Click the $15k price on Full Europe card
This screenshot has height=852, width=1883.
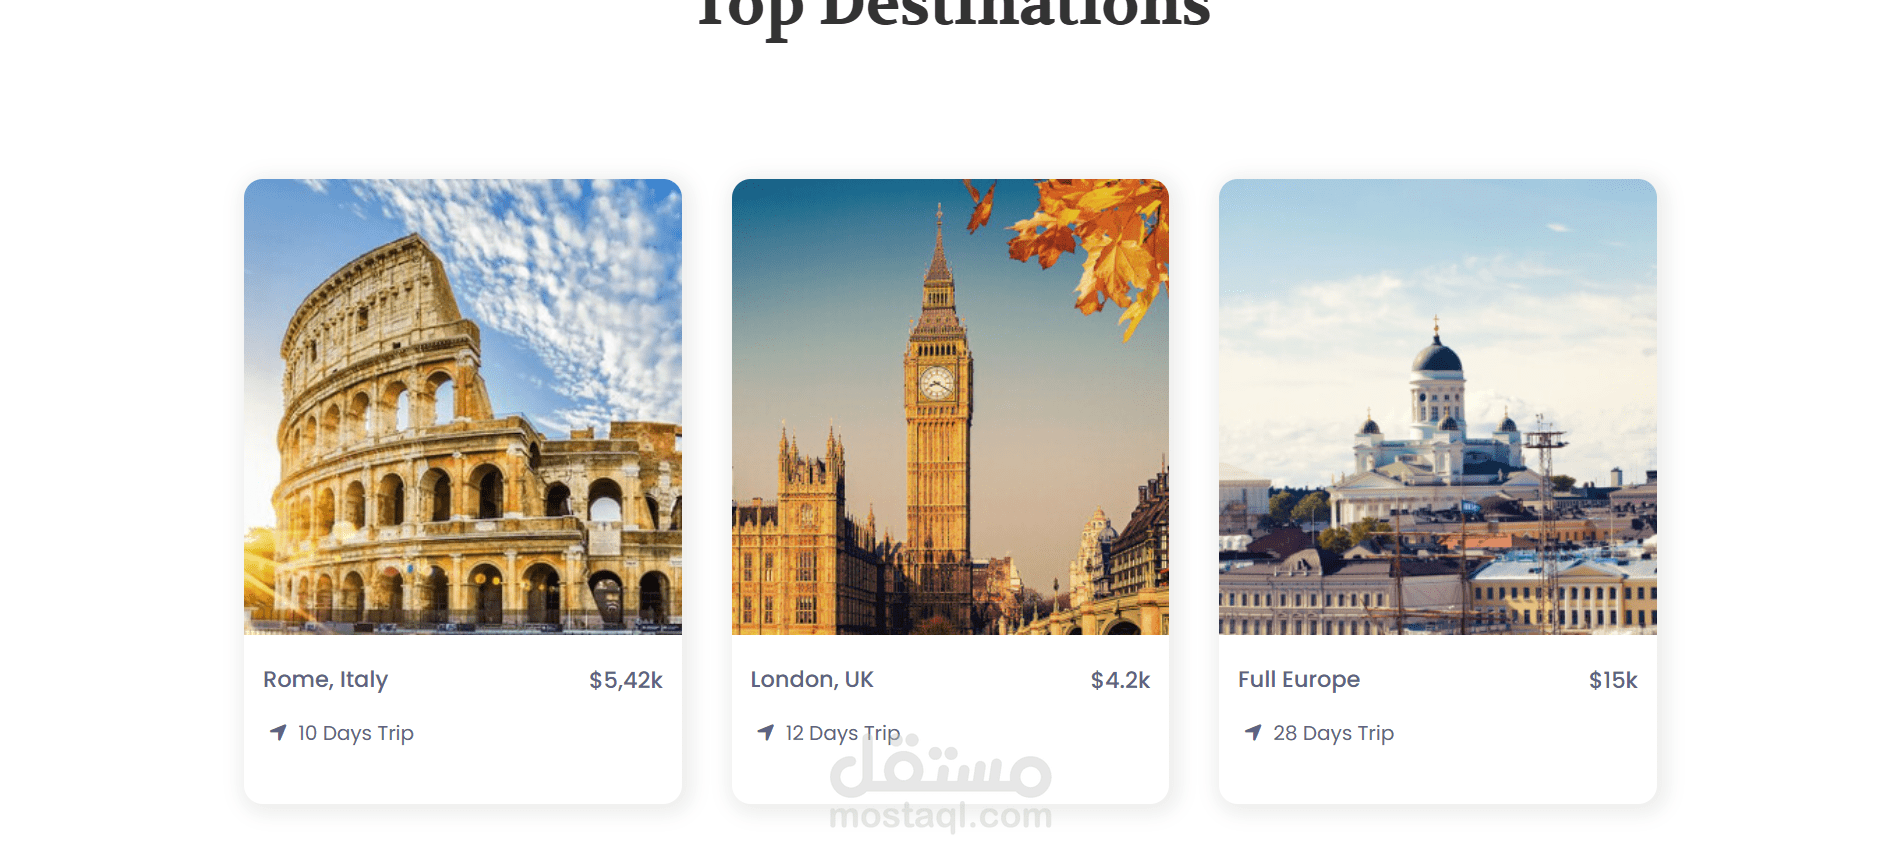[1613, 681]
